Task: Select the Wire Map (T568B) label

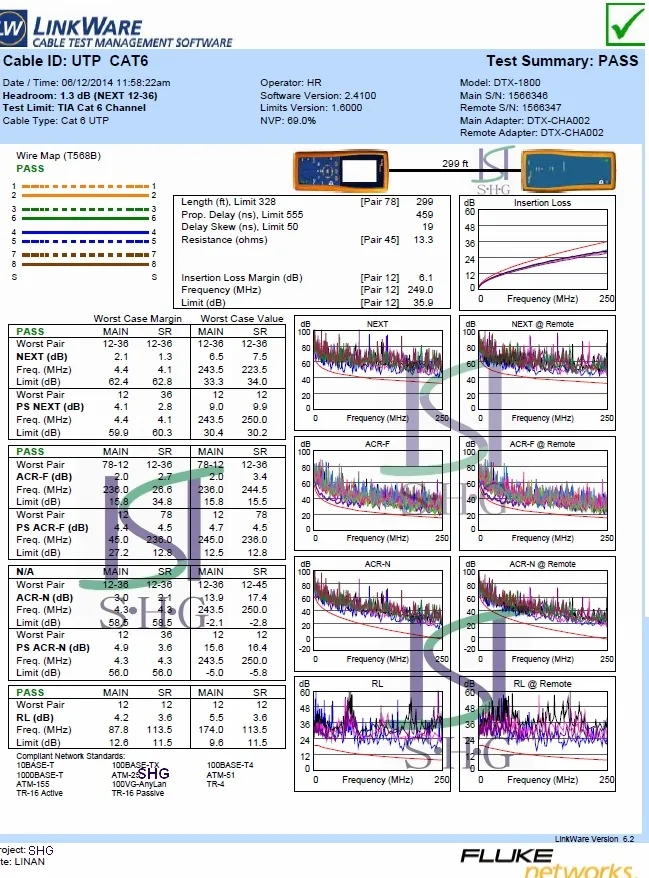Action: (x=58, y=156)
